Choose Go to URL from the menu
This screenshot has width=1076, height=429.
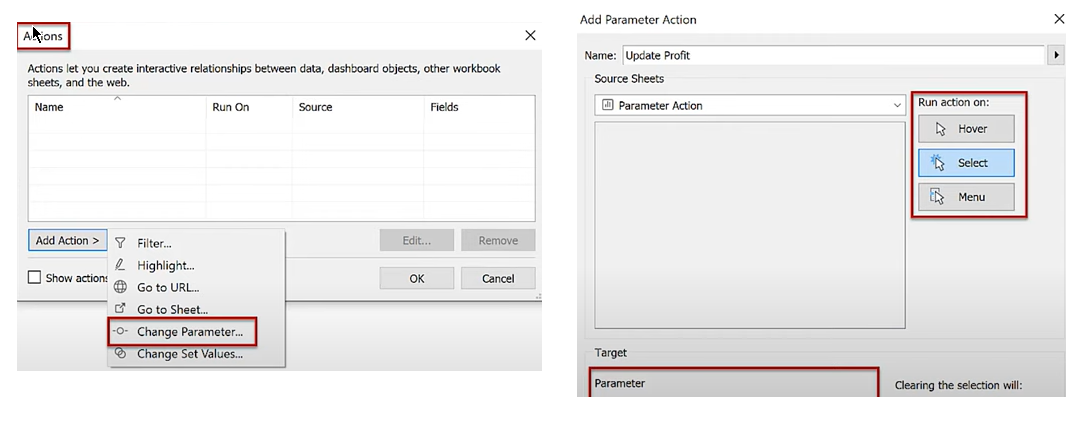pyautogui.click(x=168, y=287)
